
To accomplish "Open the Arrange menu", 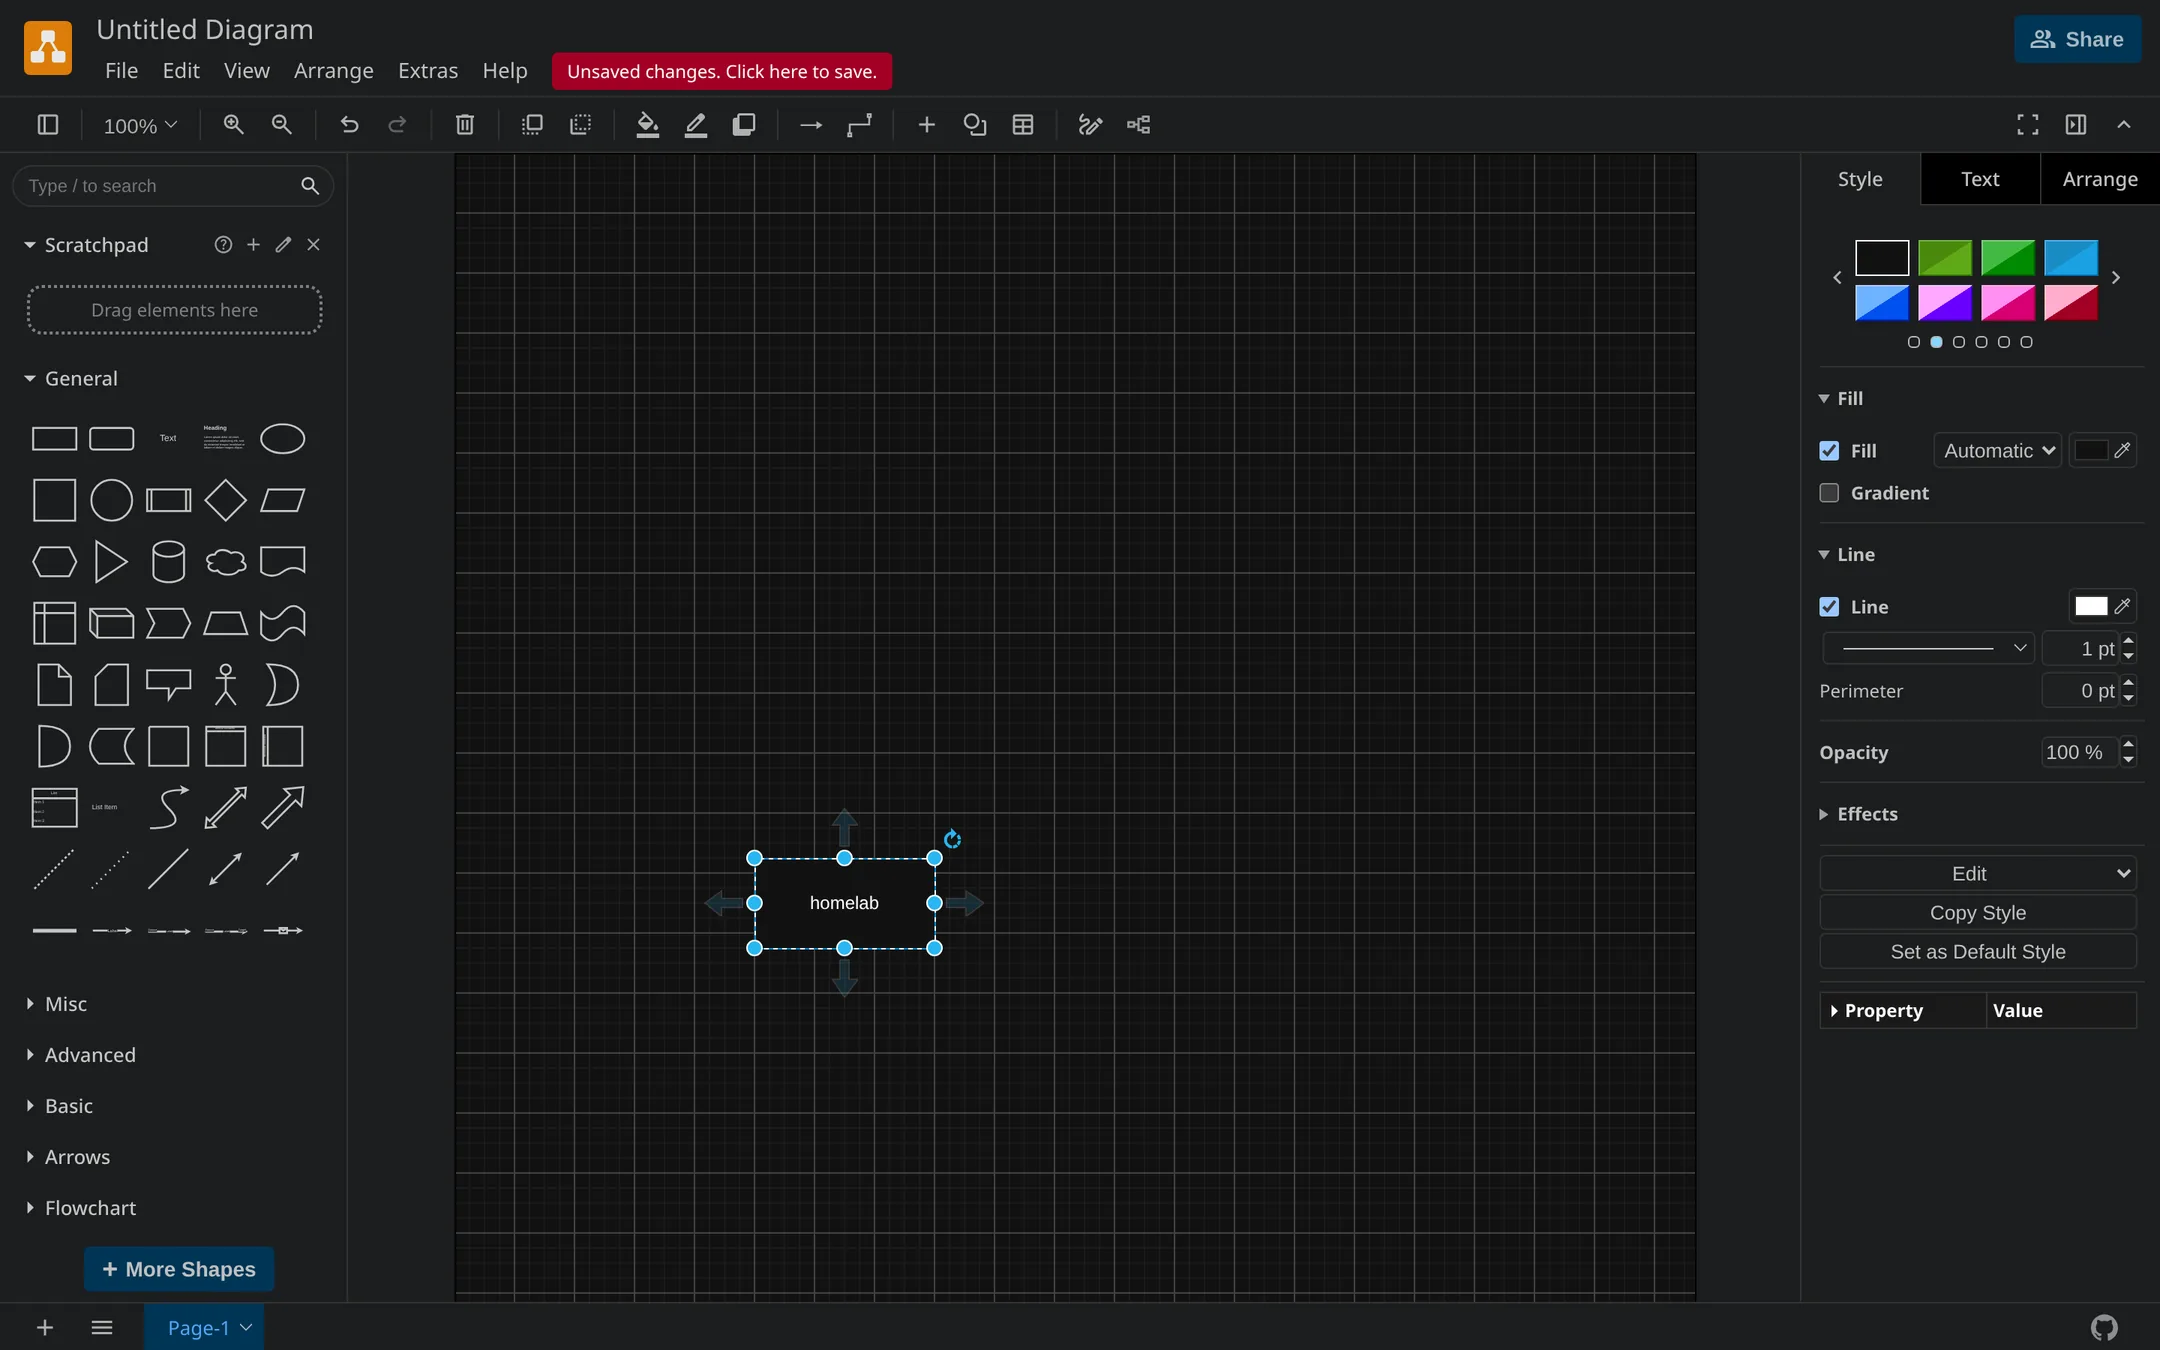I will 334,71.
